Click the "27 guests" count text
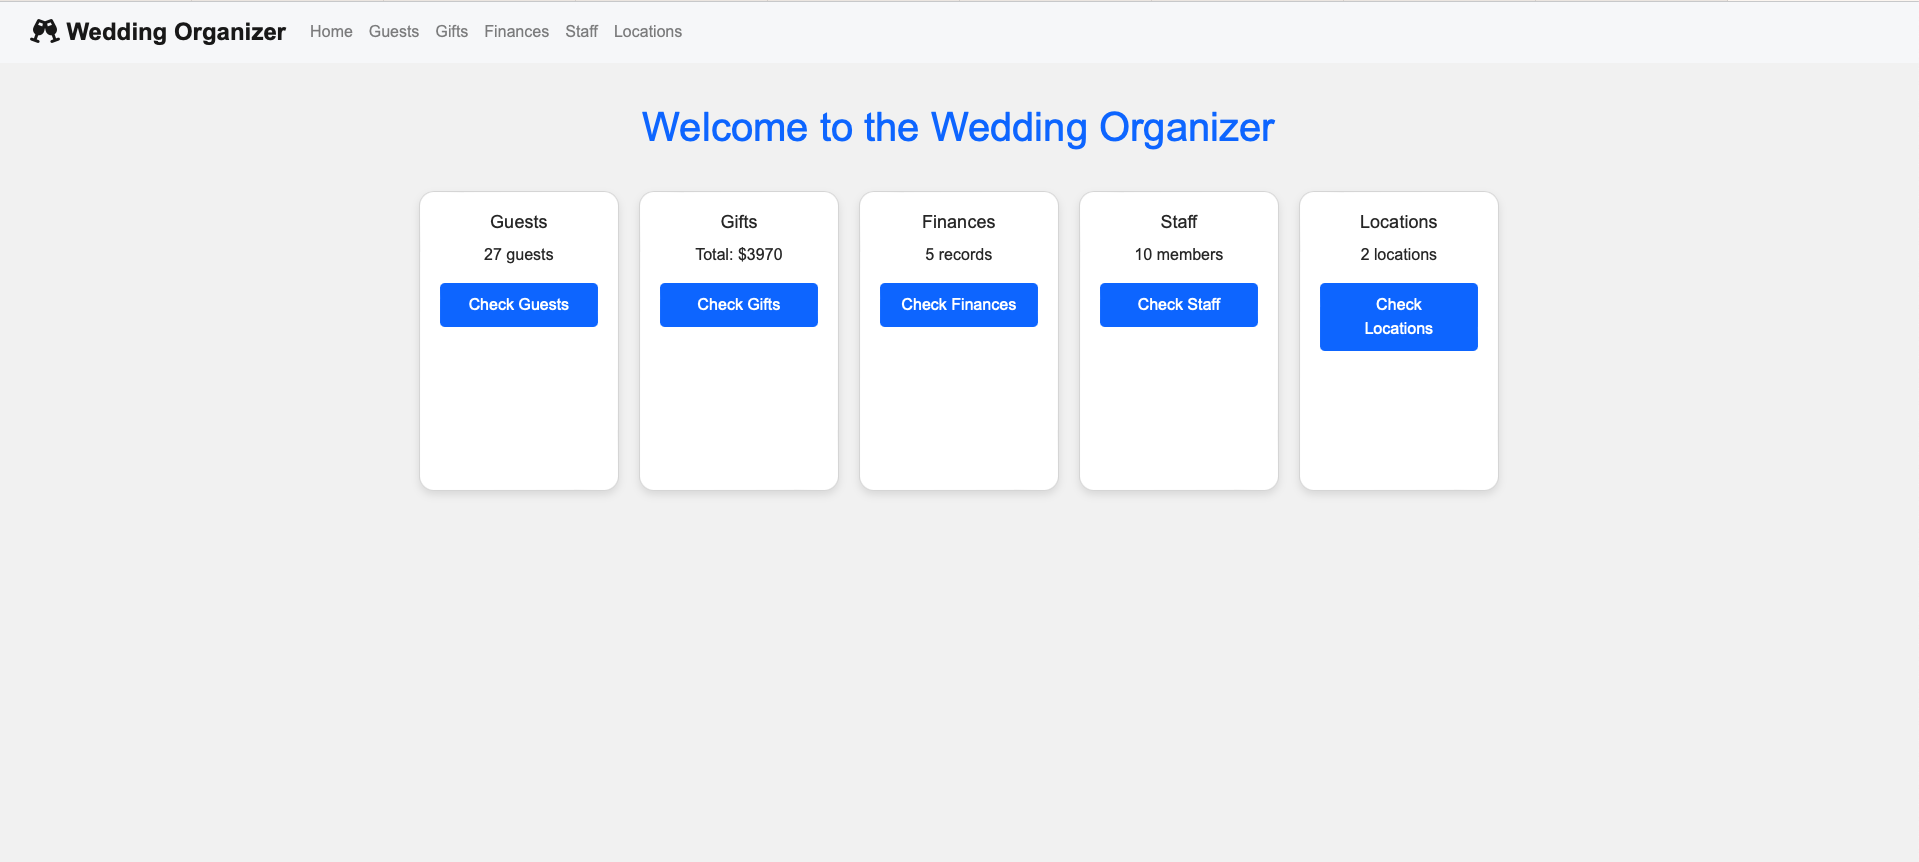1919x862 pixels. (x=518, y=255)
